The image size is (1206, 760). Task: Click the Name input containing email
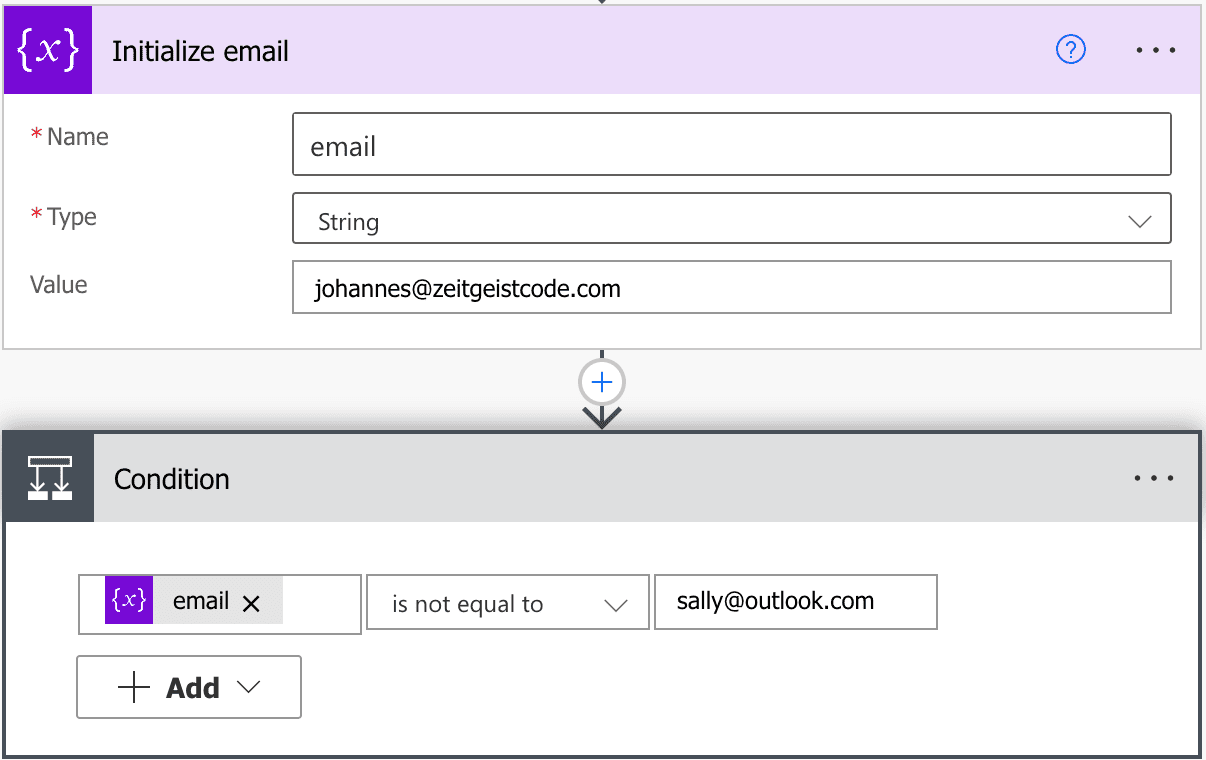(x=730, y=144)
